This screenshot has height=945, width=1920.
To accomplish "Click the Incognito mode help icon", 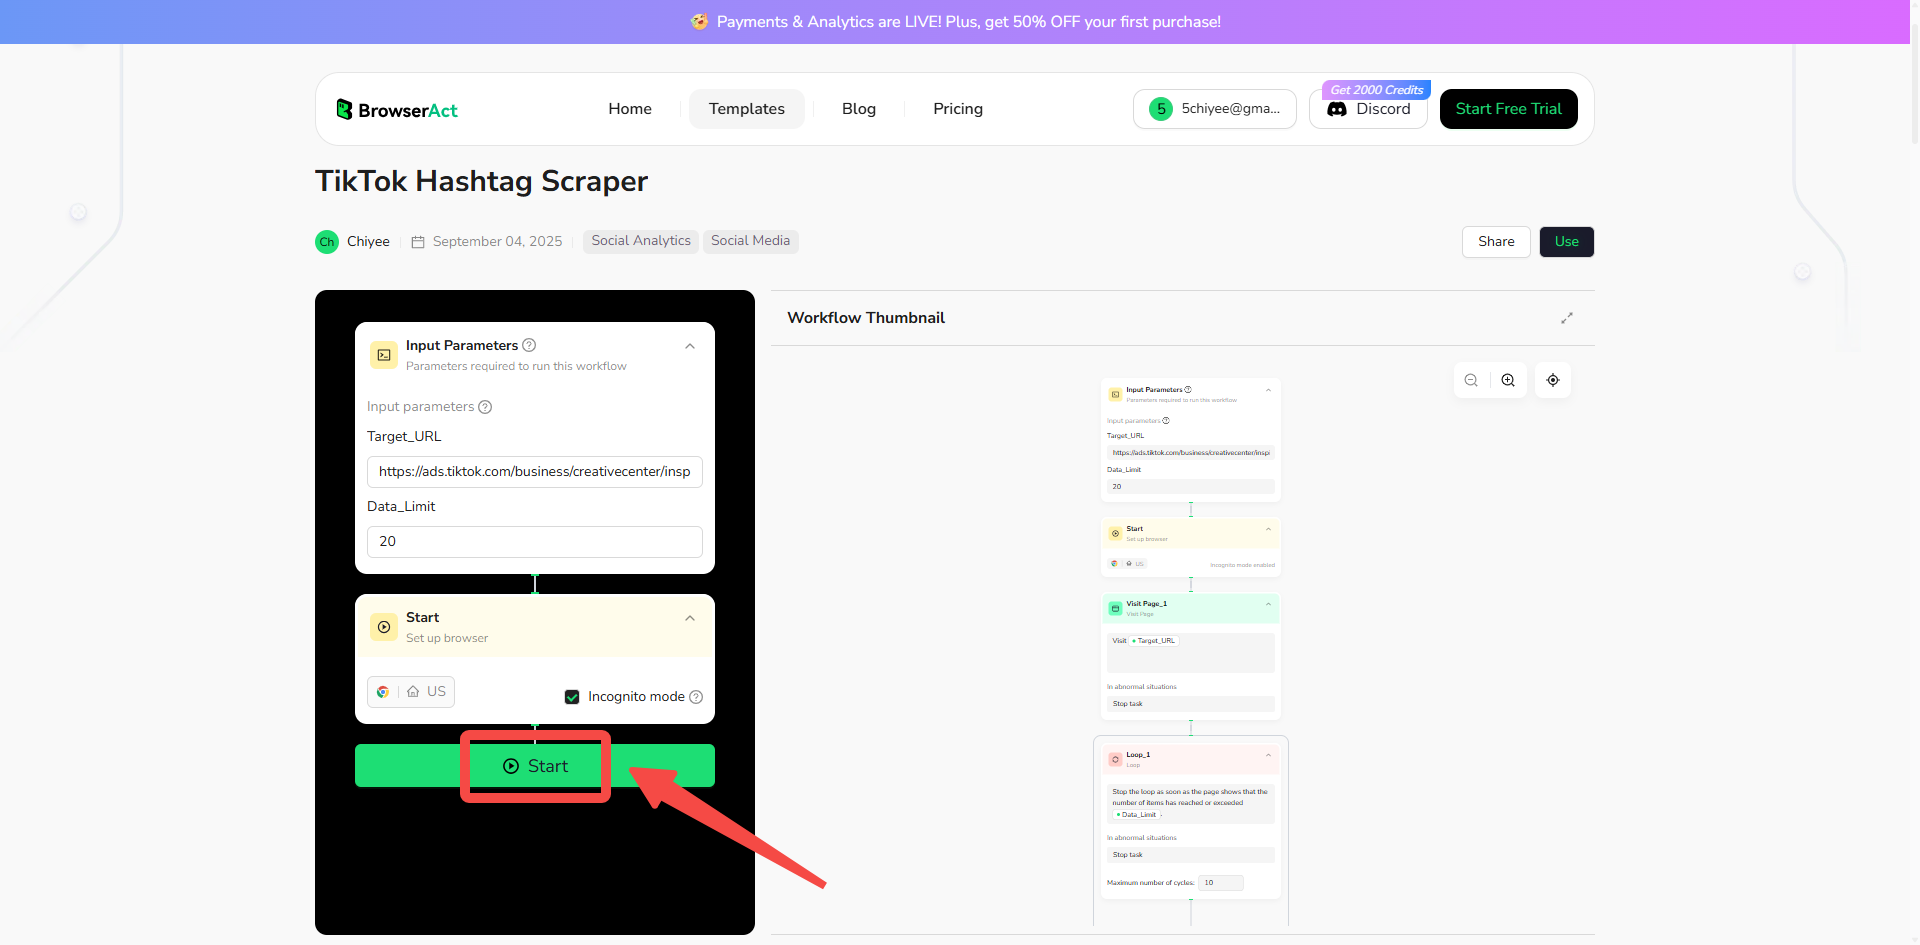I will 696,697.
